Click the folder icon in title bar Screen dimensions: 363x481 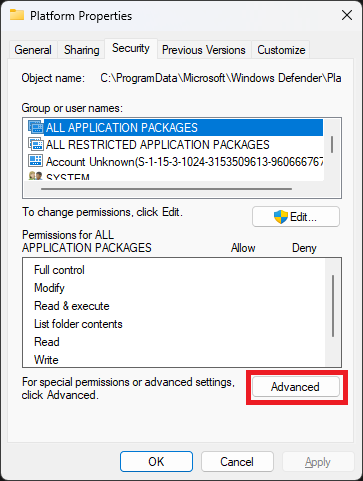click(17, 15)
